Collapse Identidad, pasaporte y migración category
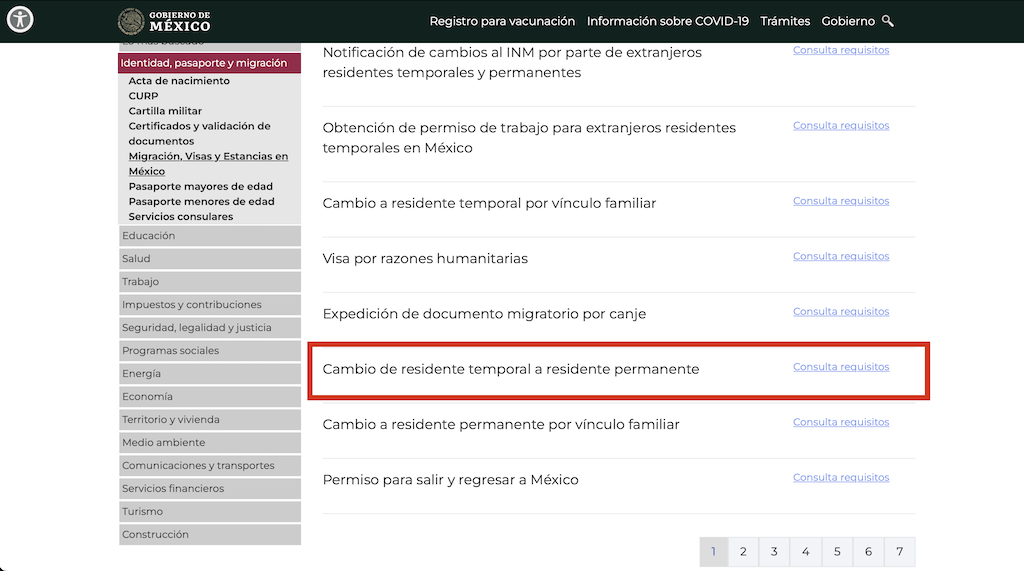 pos(210,63)
